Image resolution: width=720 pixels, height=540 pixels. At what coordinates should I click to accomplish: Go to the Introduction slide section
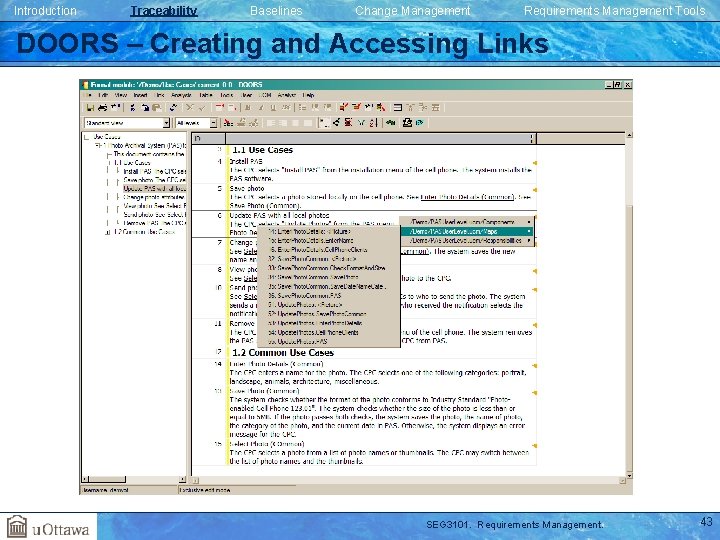45,11
